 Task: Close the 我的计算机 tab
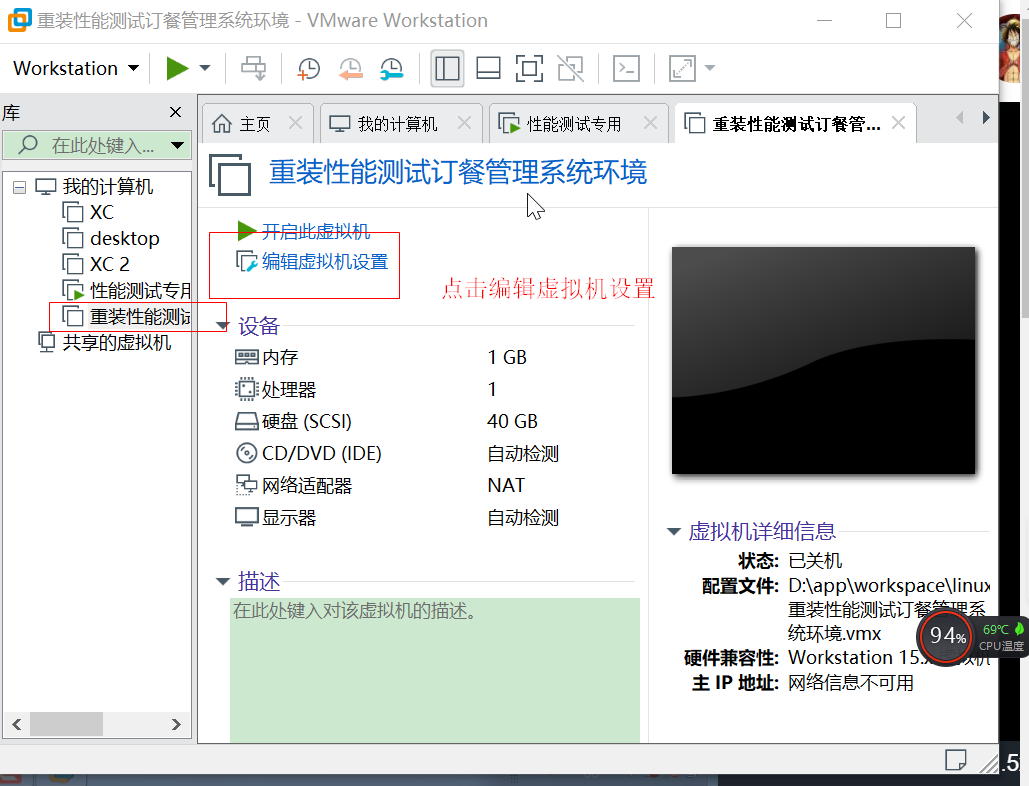464,123
